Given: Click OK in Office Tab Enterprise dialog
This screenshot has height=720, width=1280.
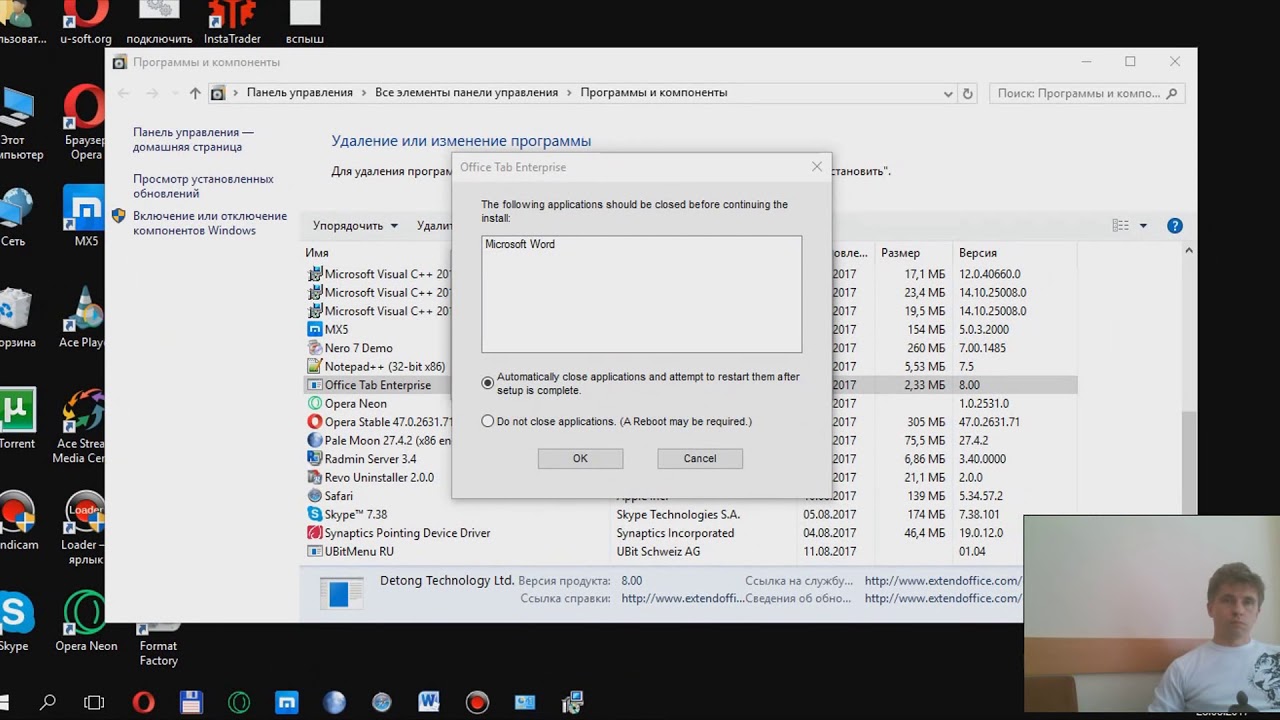Looking at the screenshot, I should click(580, 458).
